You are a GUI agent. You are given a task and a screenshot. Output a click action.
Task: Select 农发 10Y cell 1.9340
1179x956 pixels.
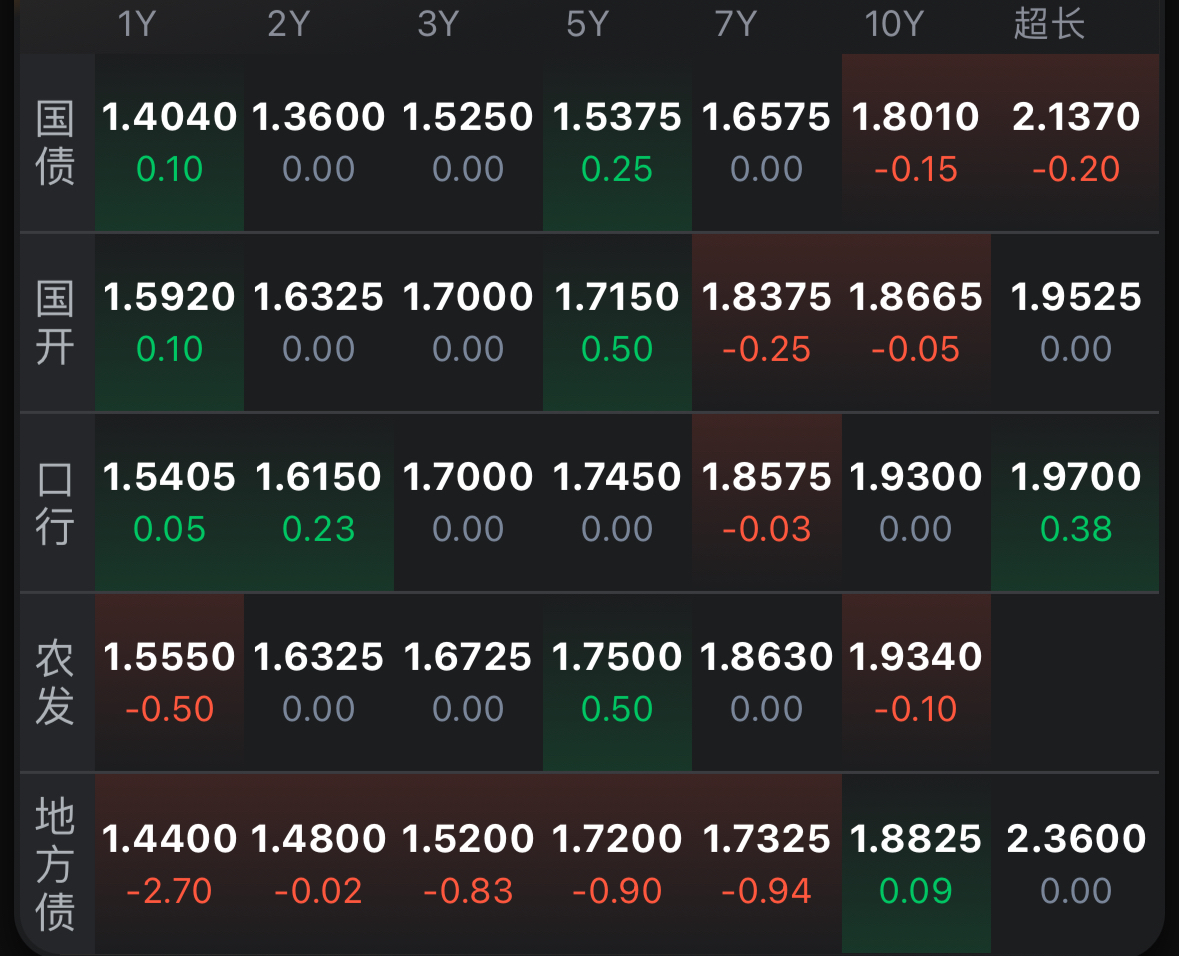(916, 682)
